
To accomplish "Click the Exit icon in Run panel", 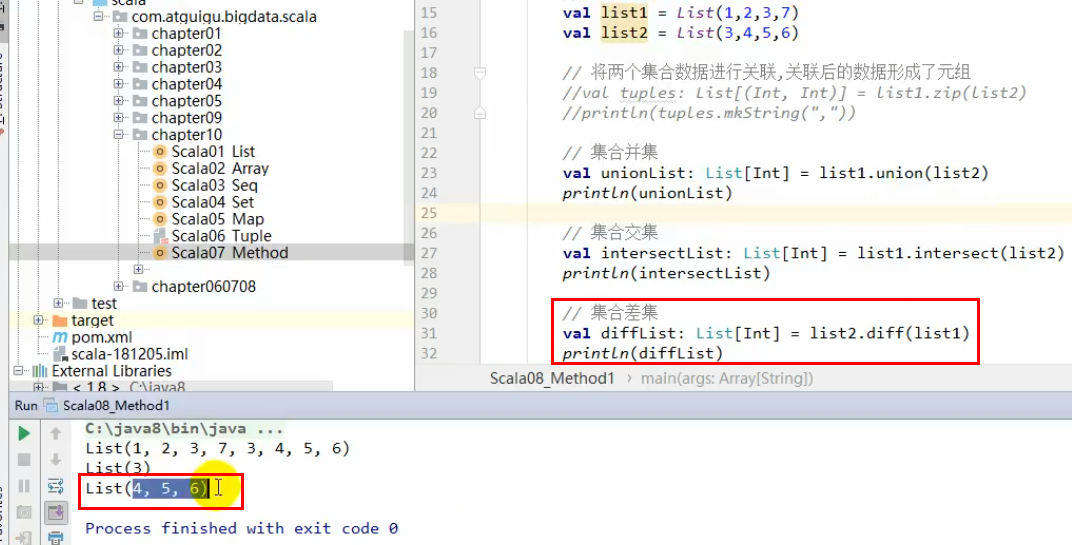I will pyautogui.click(x=24, y=537).
